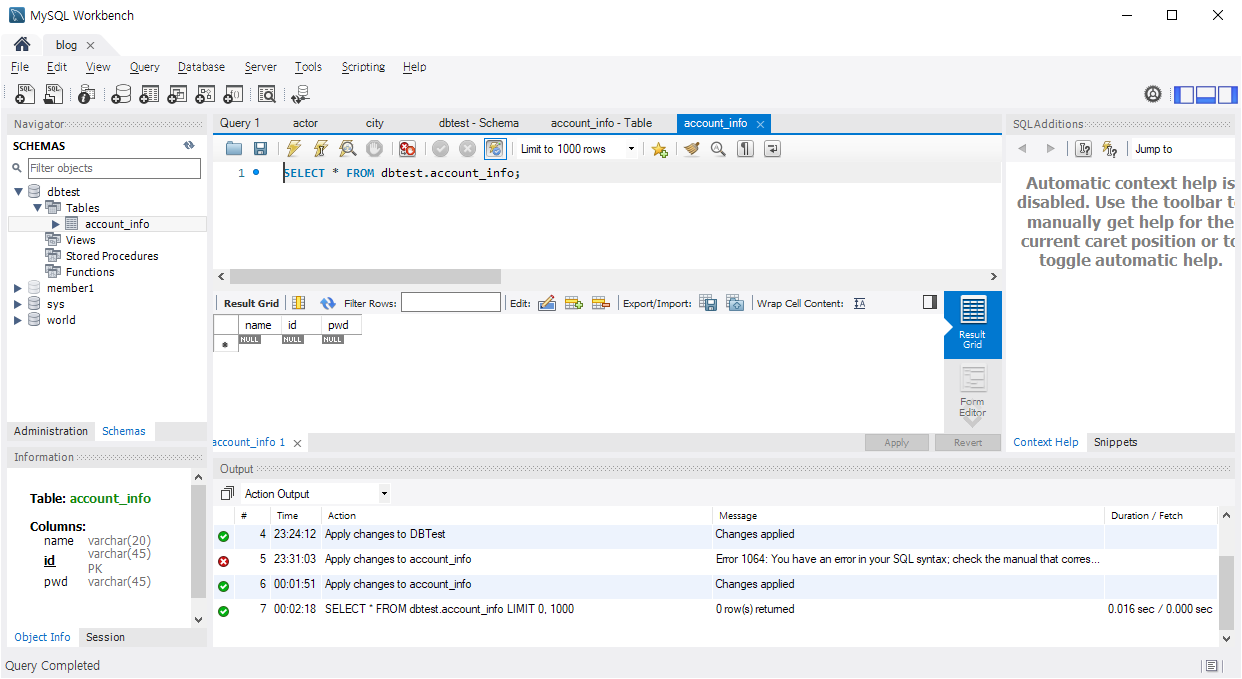Viewport: 1242px width, 679px height.
Task: Toggle wrap cell content
Action: [x=860, y=303]
